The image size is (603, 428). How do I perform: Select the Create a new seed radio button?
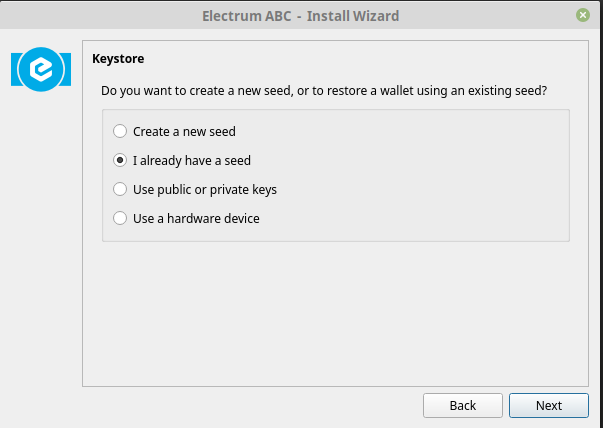coord(120,131)
